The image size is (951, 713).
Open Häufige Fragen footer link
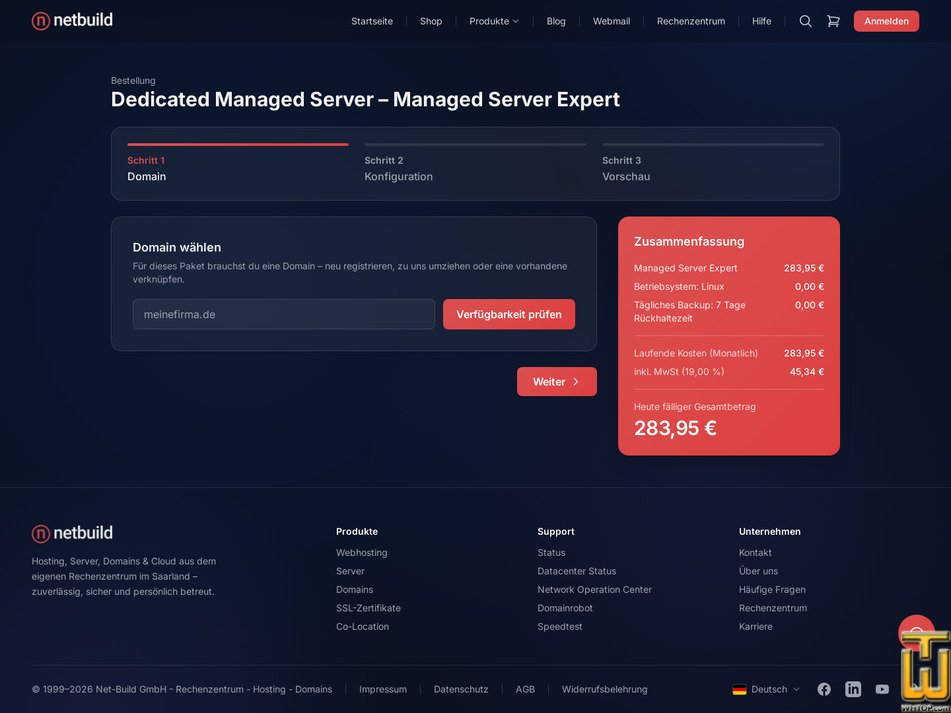772,589
